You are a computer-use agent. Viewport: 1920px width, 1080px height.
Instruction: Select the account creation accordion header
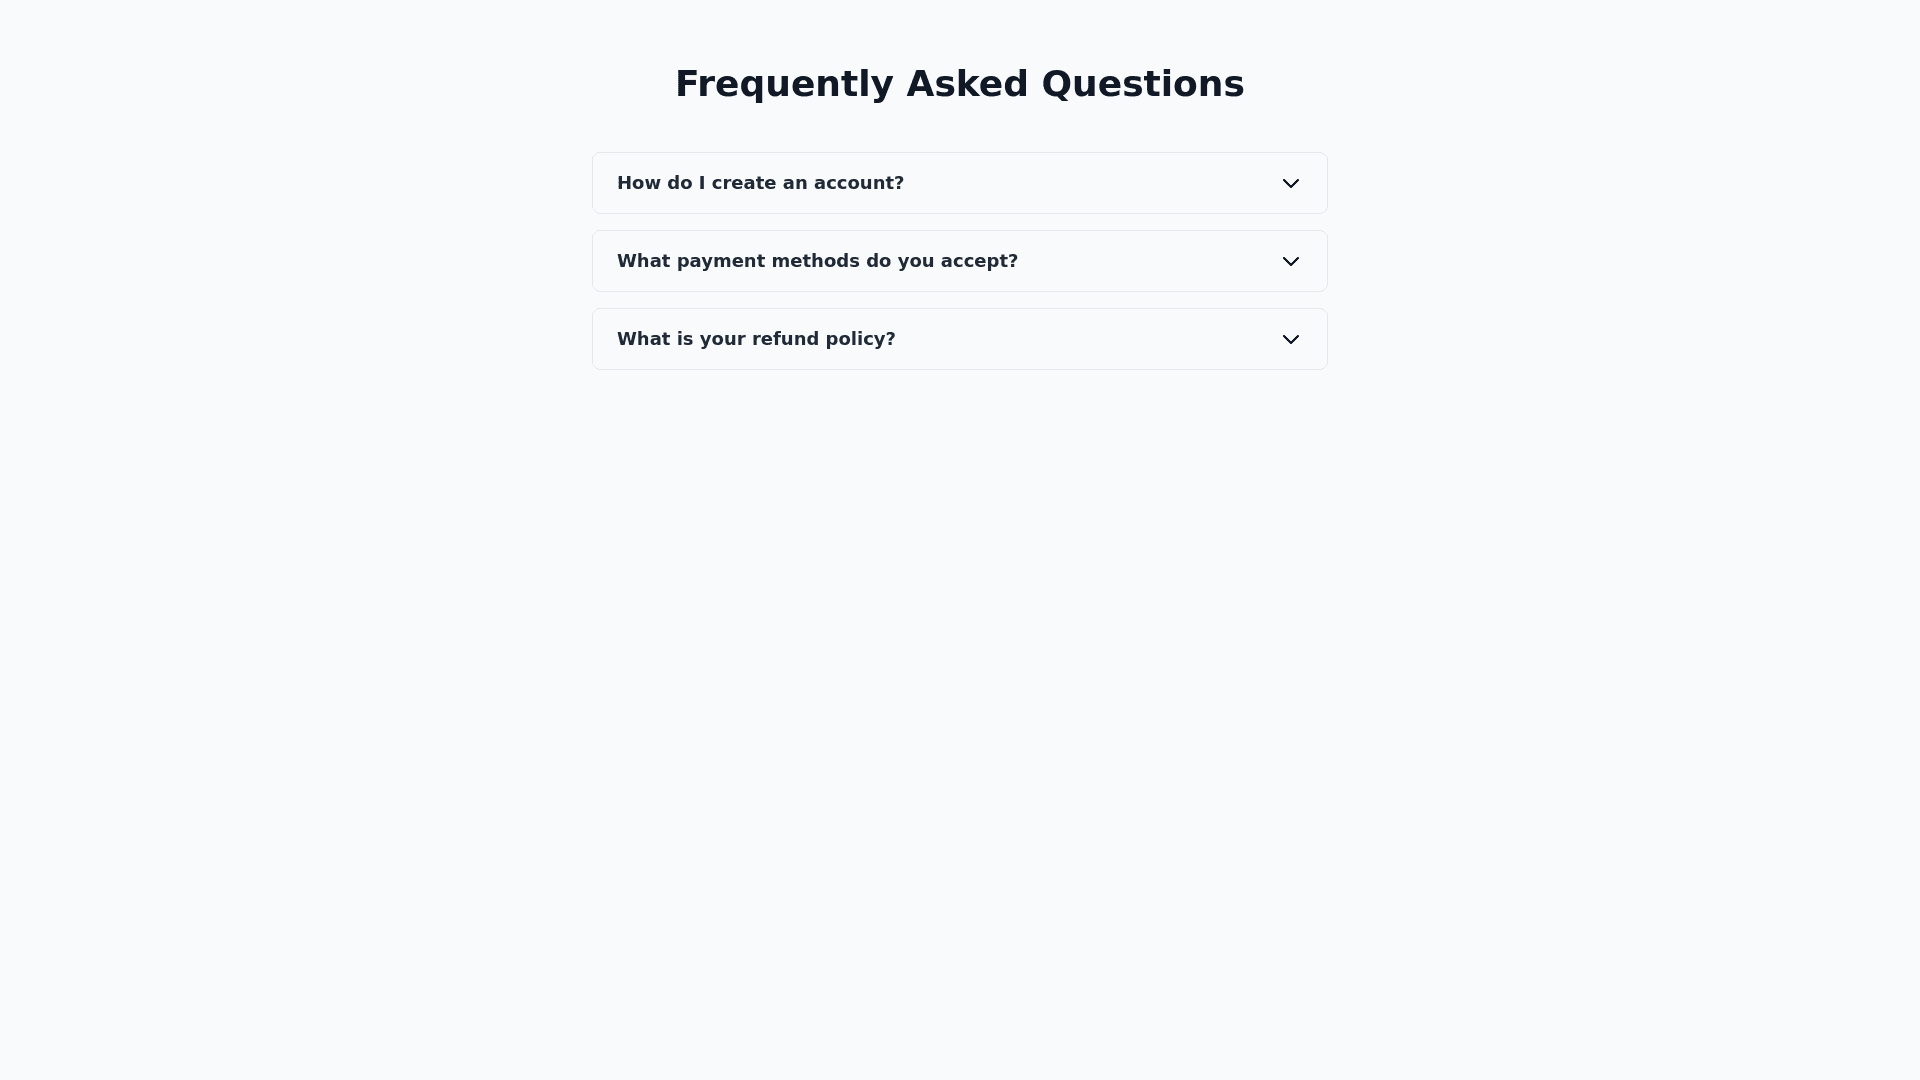[x=959, y=183]
